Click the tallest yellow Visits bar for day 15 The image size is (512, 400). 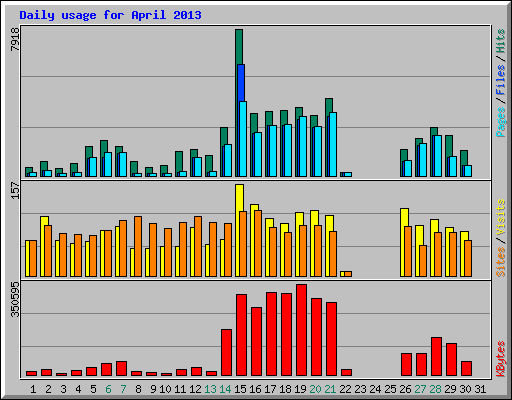239,197
